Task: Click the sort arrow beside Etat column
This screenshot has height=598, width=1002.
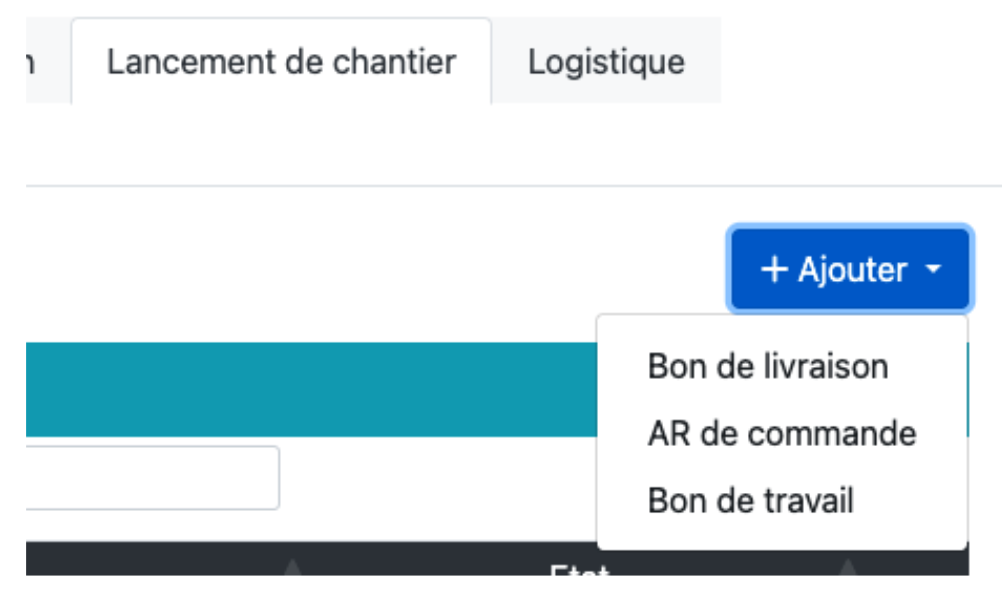Action: (x=847, y=568)
